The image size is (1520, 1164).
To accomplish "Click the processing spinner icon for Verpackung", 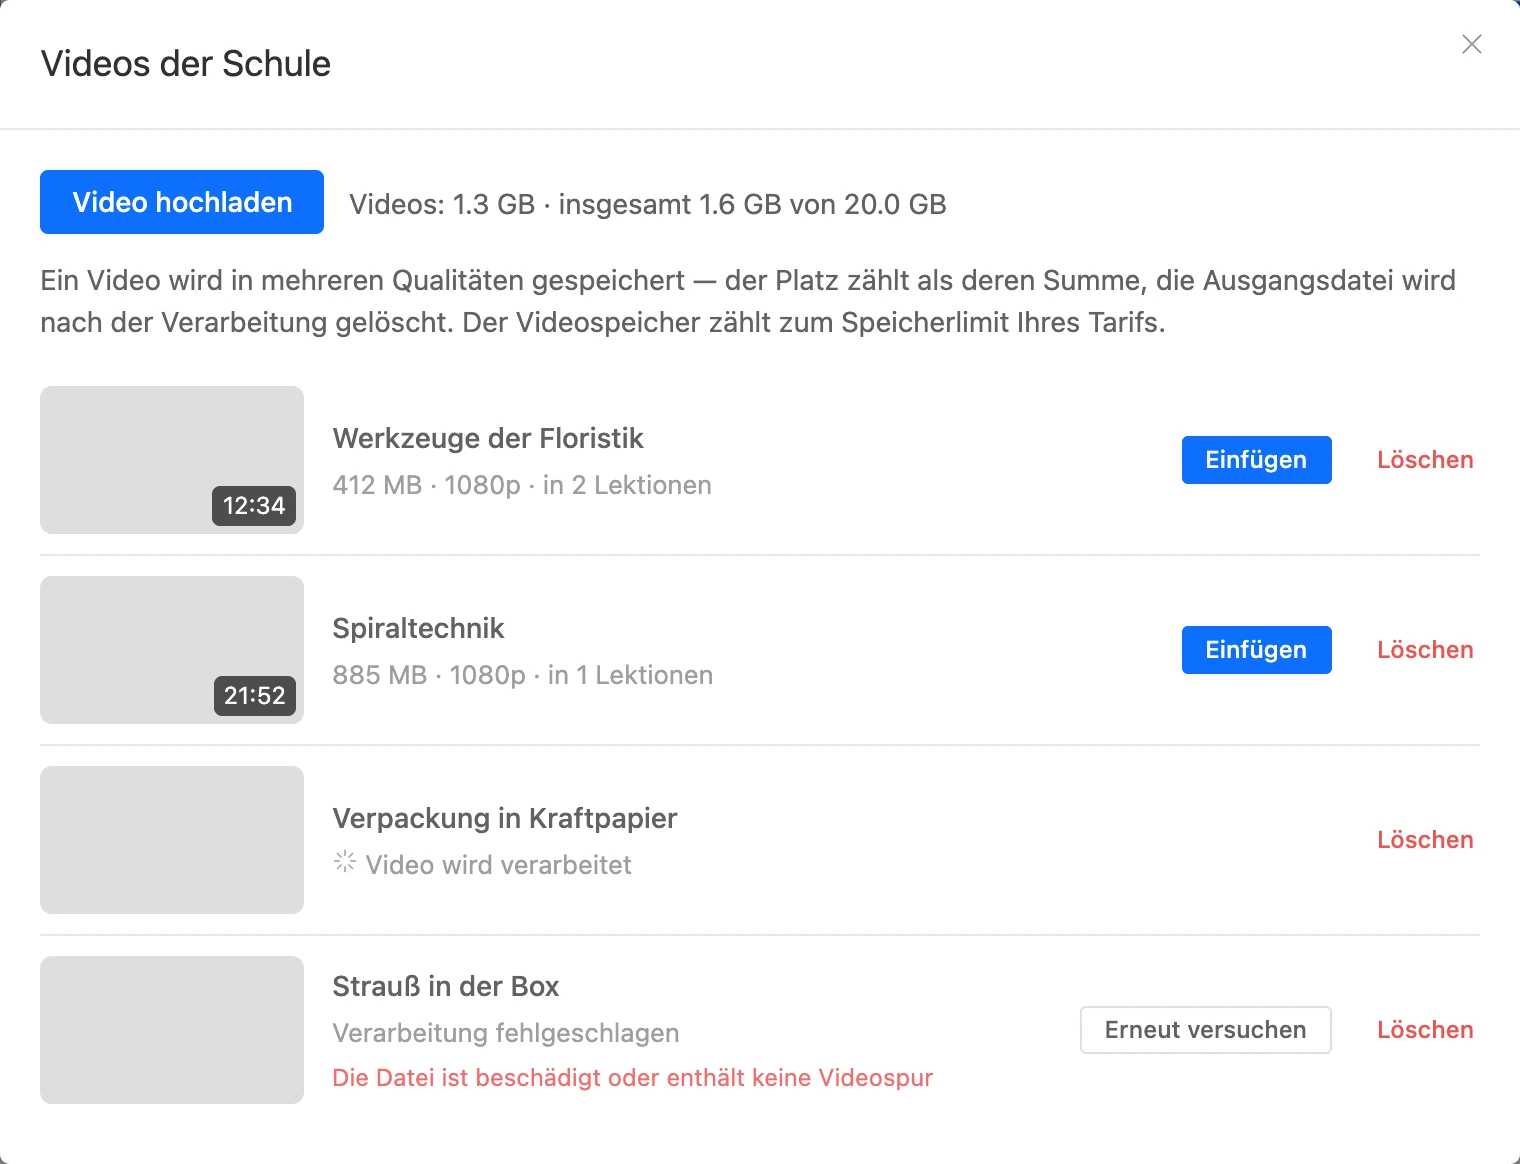I will 345,862.
